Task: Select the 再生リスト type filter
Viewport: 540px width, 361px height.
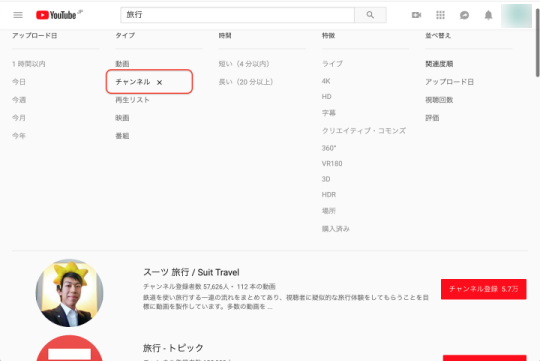Action: click(132, 100)
